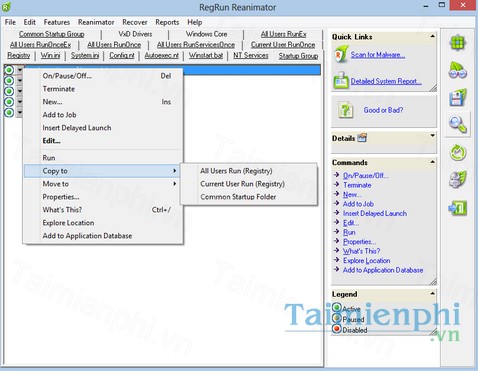This screenshot has height=371, width=478.
Task: Choose All Users Run (Registry) in submenu
Action: (249, 171)
